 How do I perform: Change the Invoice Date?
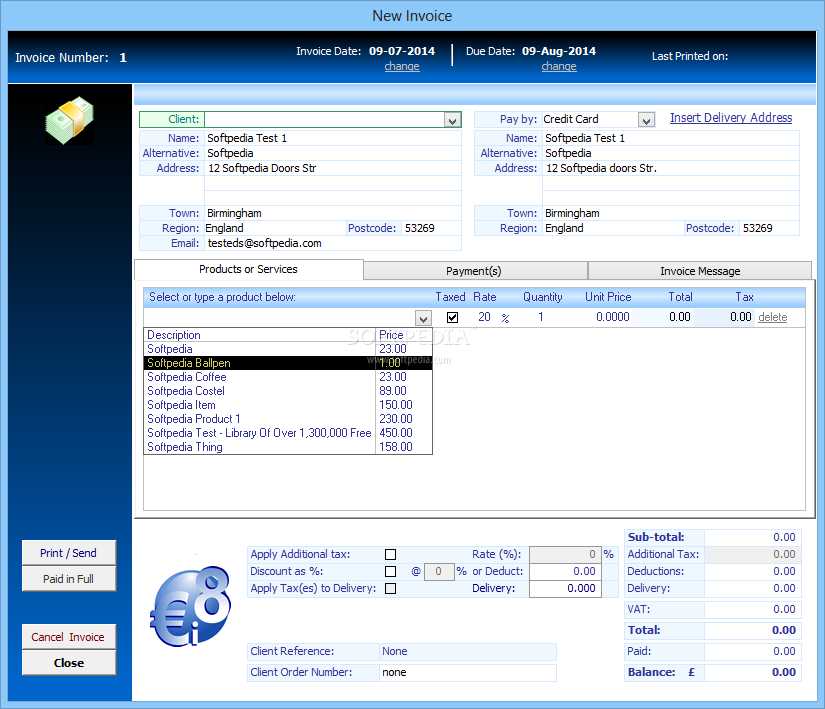point(402,66)
